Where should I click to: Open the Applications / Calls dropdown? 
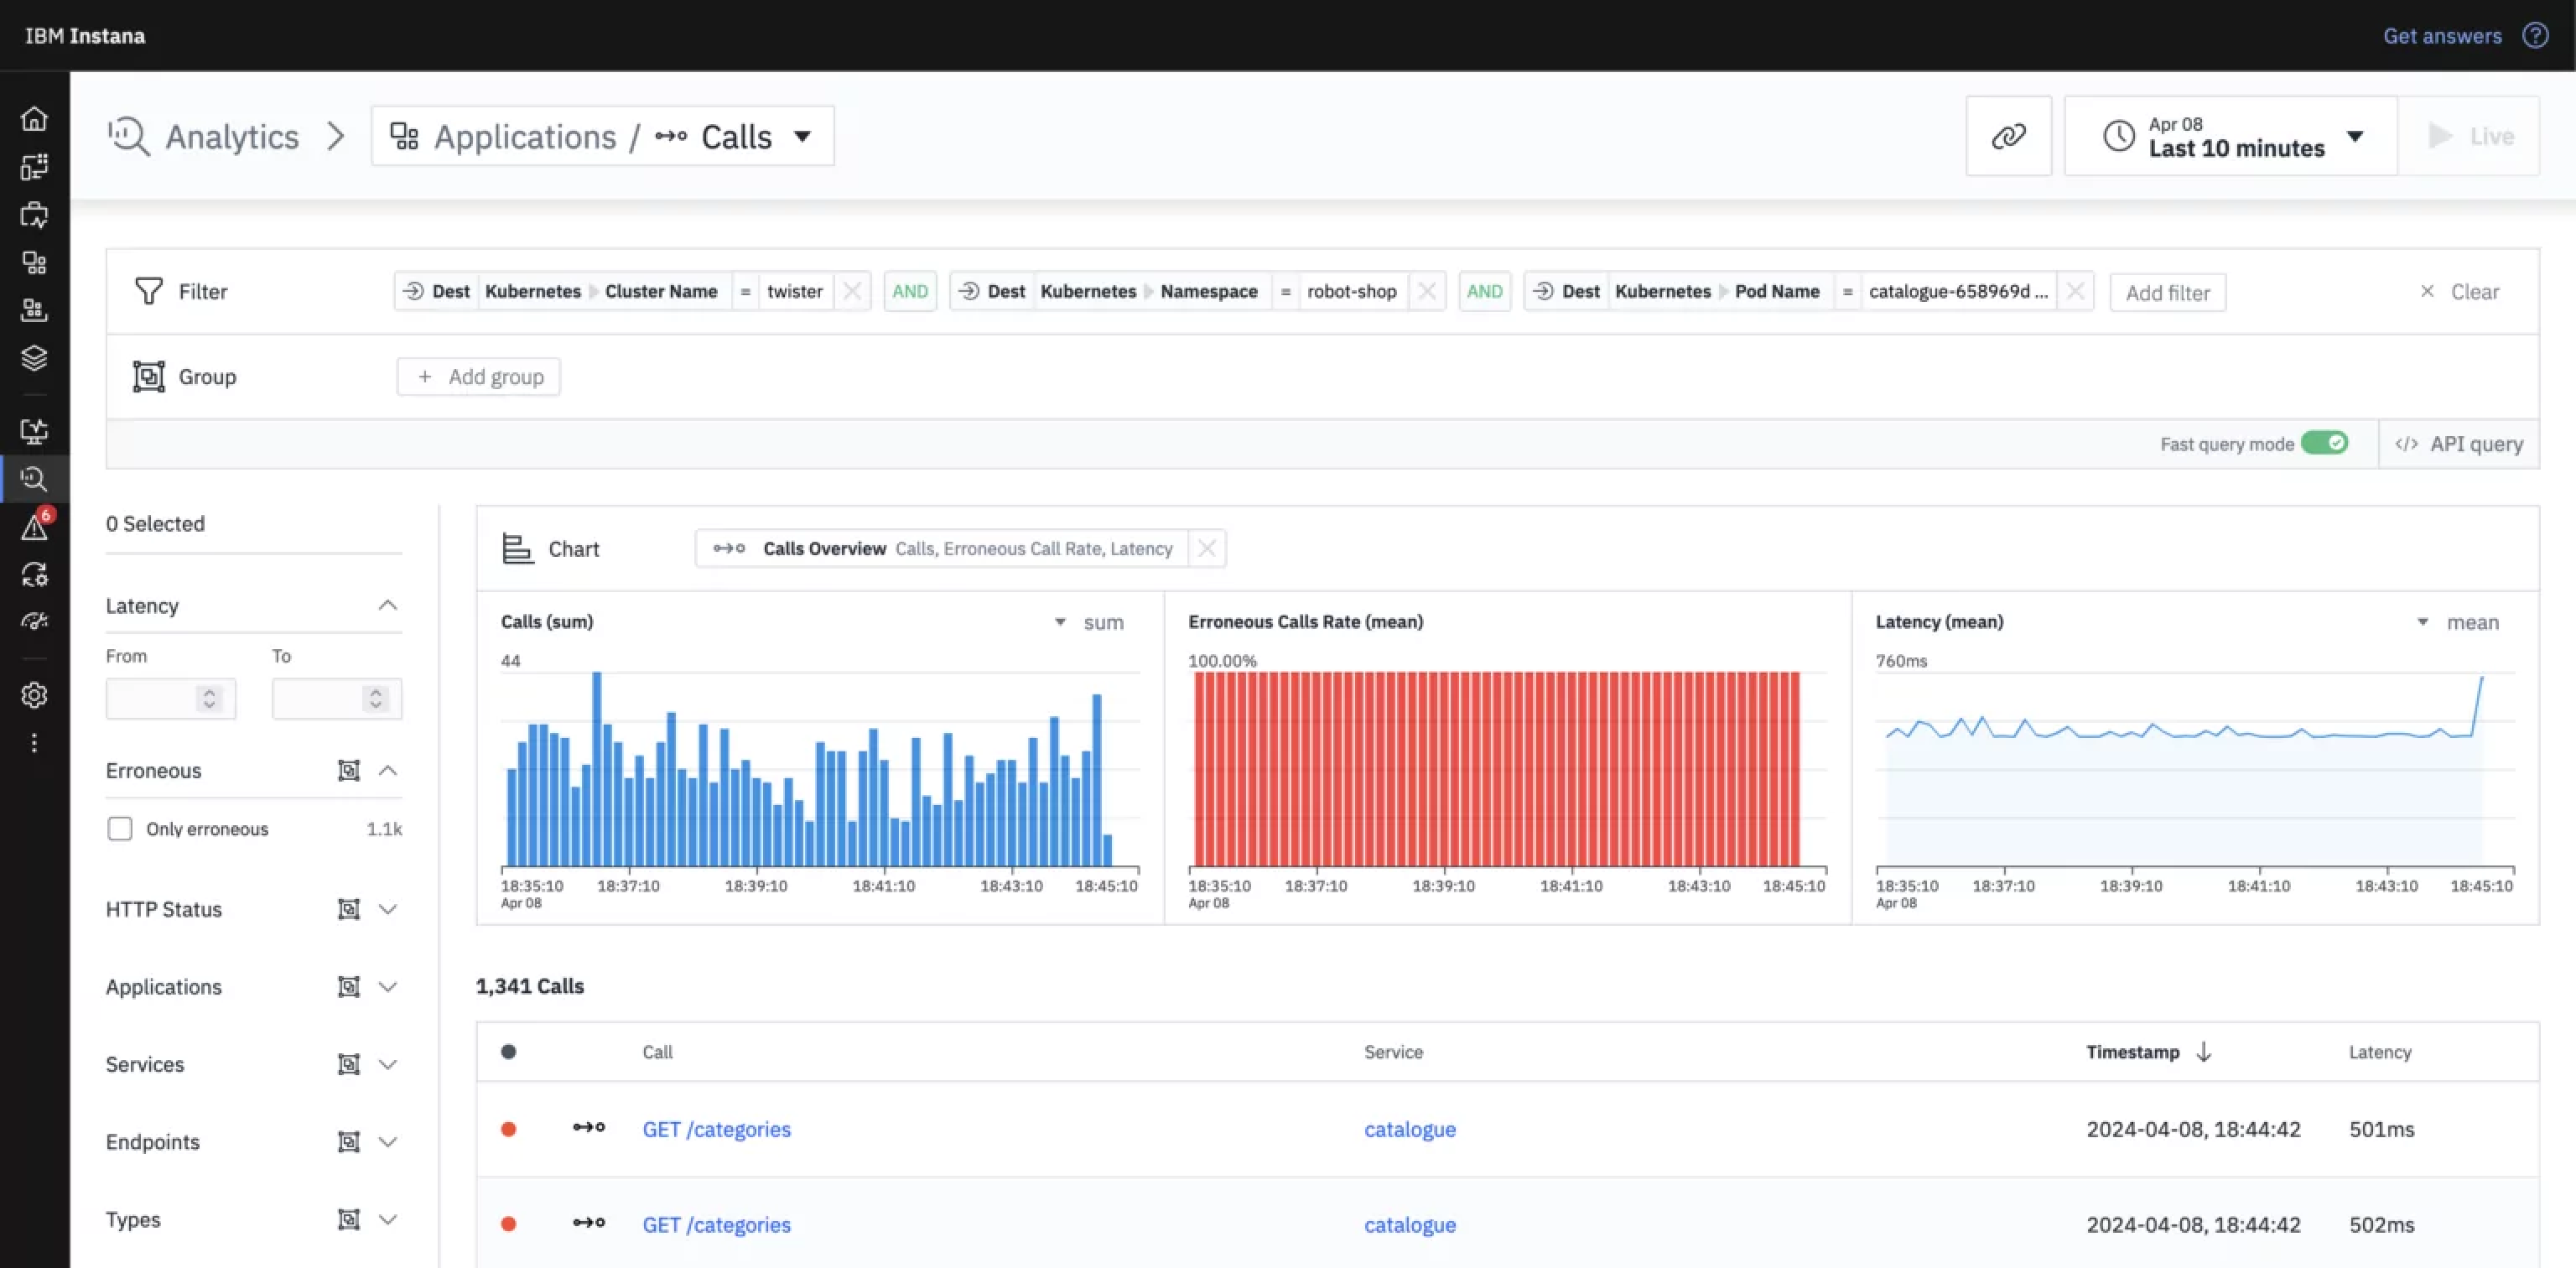coord(603,136)
